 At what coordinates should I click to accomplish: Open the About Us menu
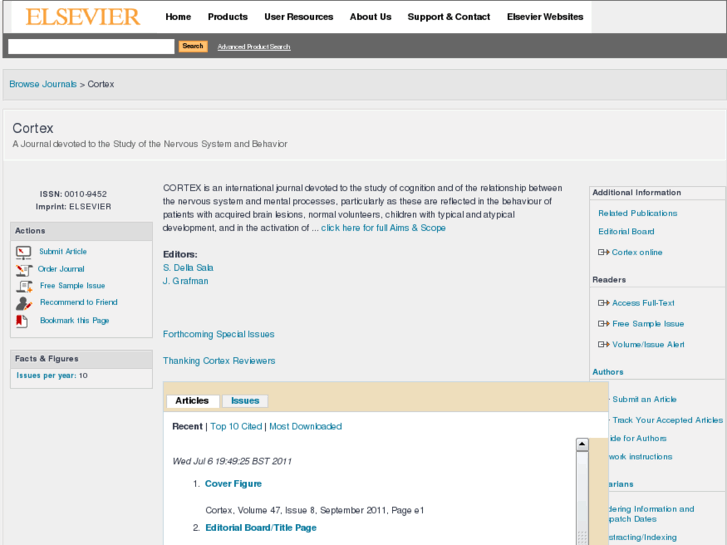coord(370,17)
